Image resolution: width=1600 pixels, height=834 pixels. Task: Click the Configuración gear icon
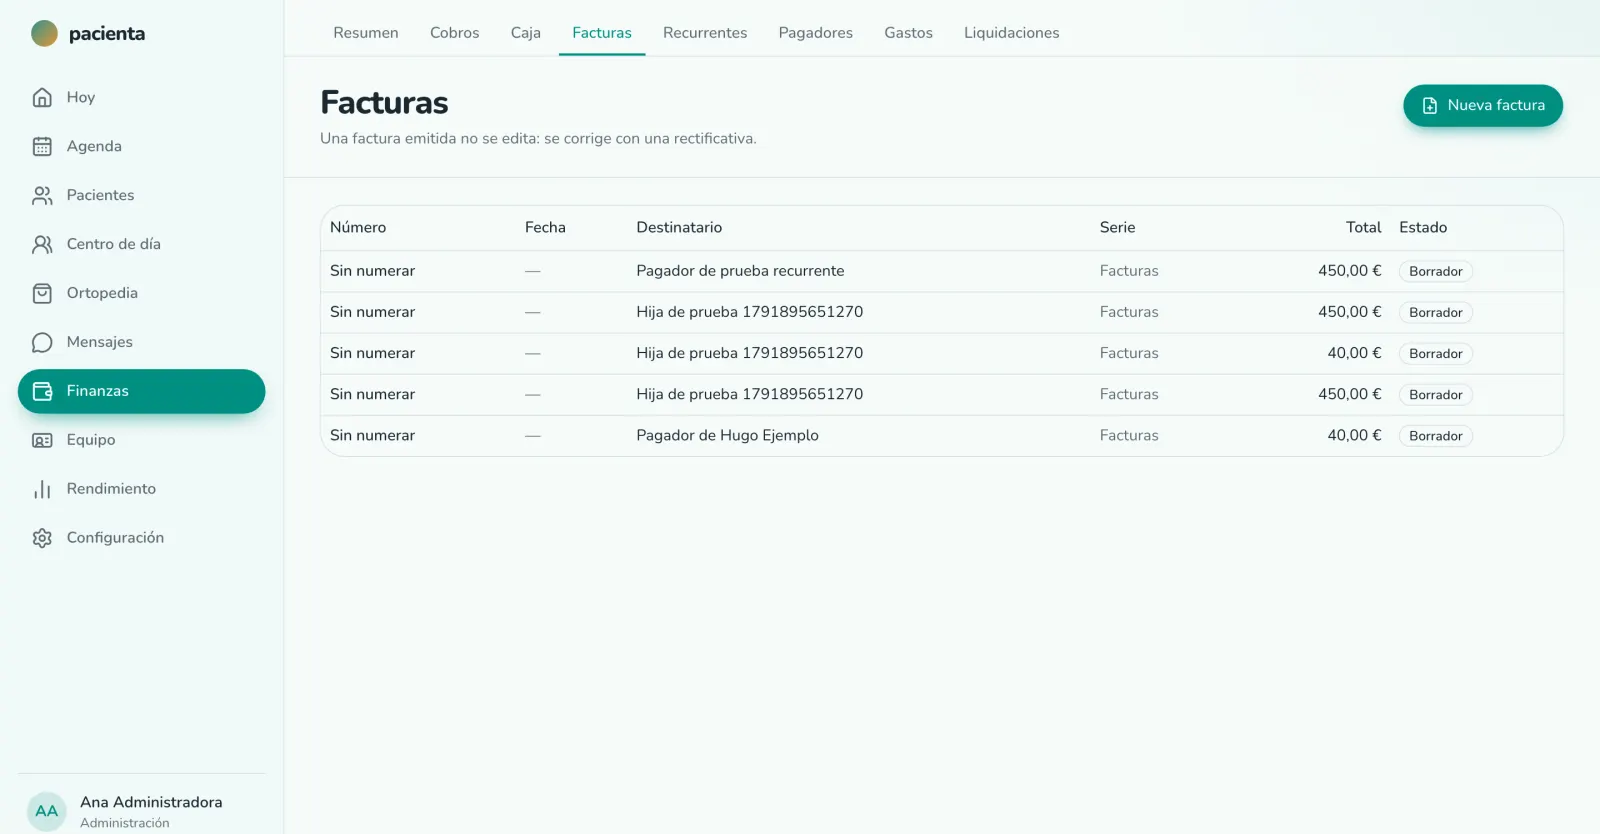click(42, 538)
